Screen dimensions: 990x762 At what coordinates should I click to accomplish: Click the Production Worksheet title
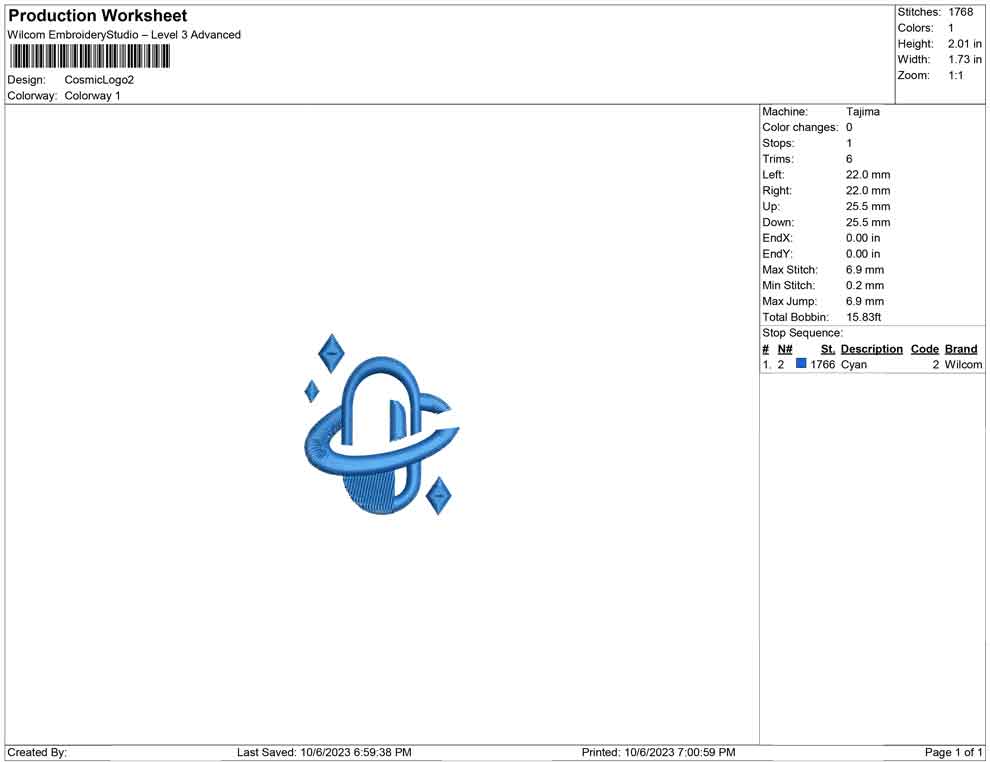pos(97,16)
